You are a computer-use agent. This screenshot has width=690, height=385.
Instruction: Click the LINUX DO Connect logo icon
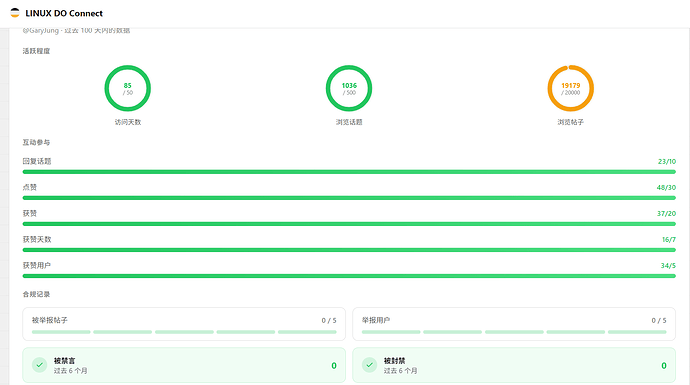coord(15,13)
